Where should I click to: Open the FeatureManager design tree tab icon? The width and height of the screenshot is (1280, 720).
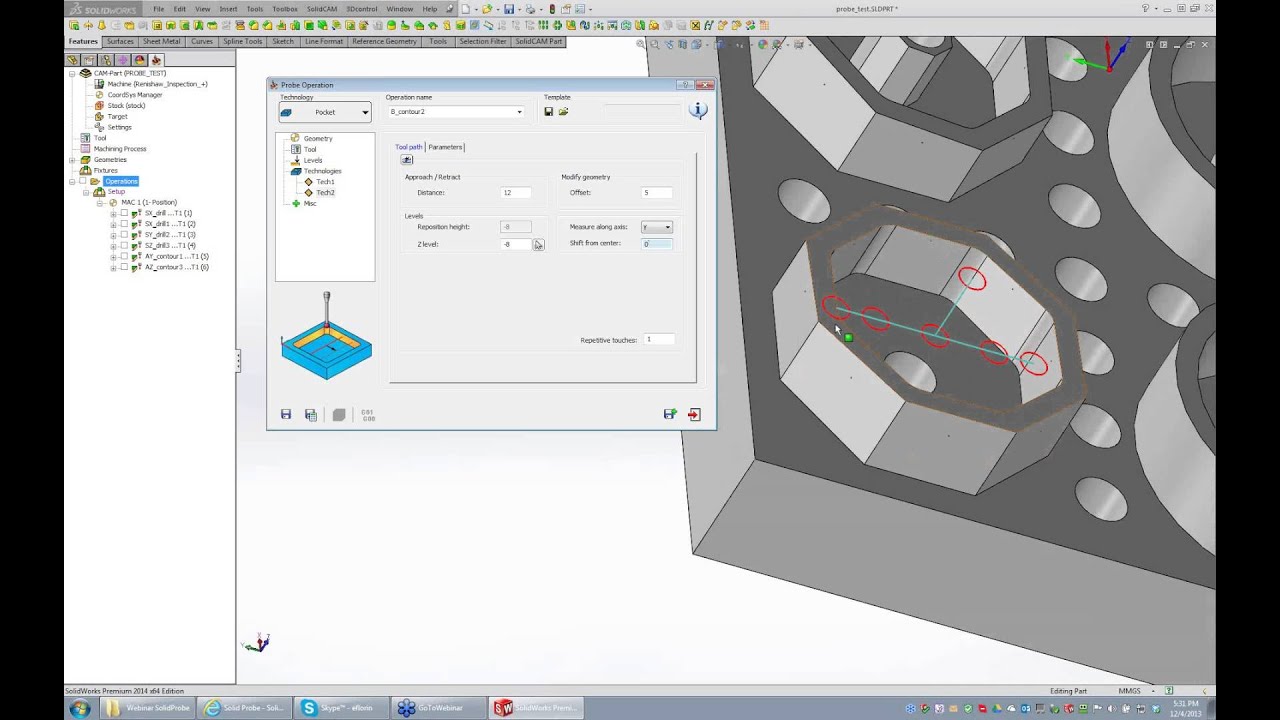click(x=73, y=60)
